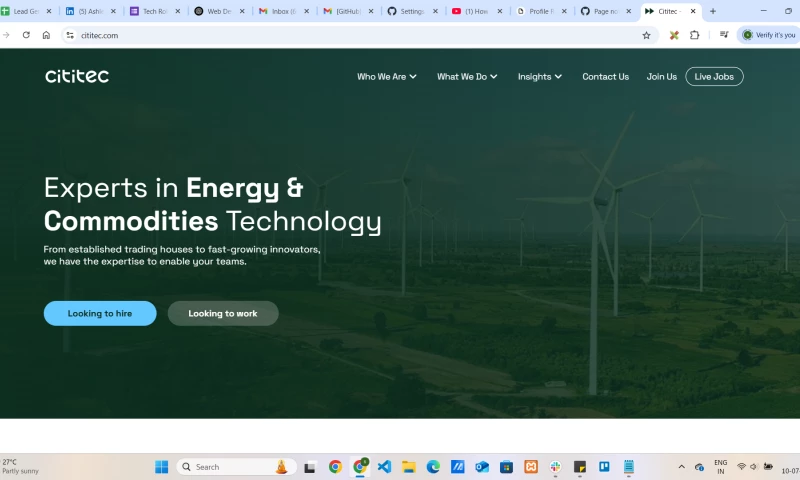Click the forward navigation arrow

(x=6, y=35)
